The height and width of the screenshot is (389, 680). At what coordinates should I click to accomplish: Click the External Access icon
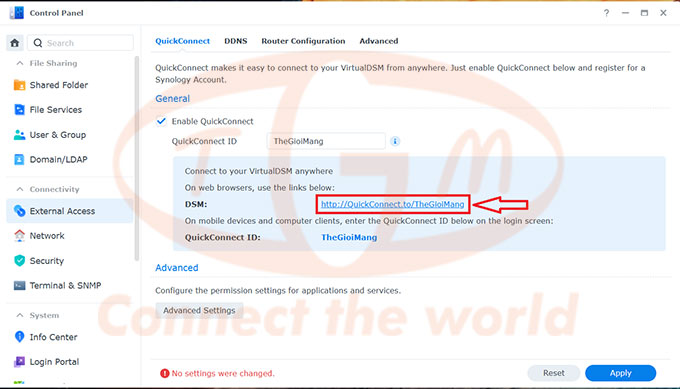(20, 211)
